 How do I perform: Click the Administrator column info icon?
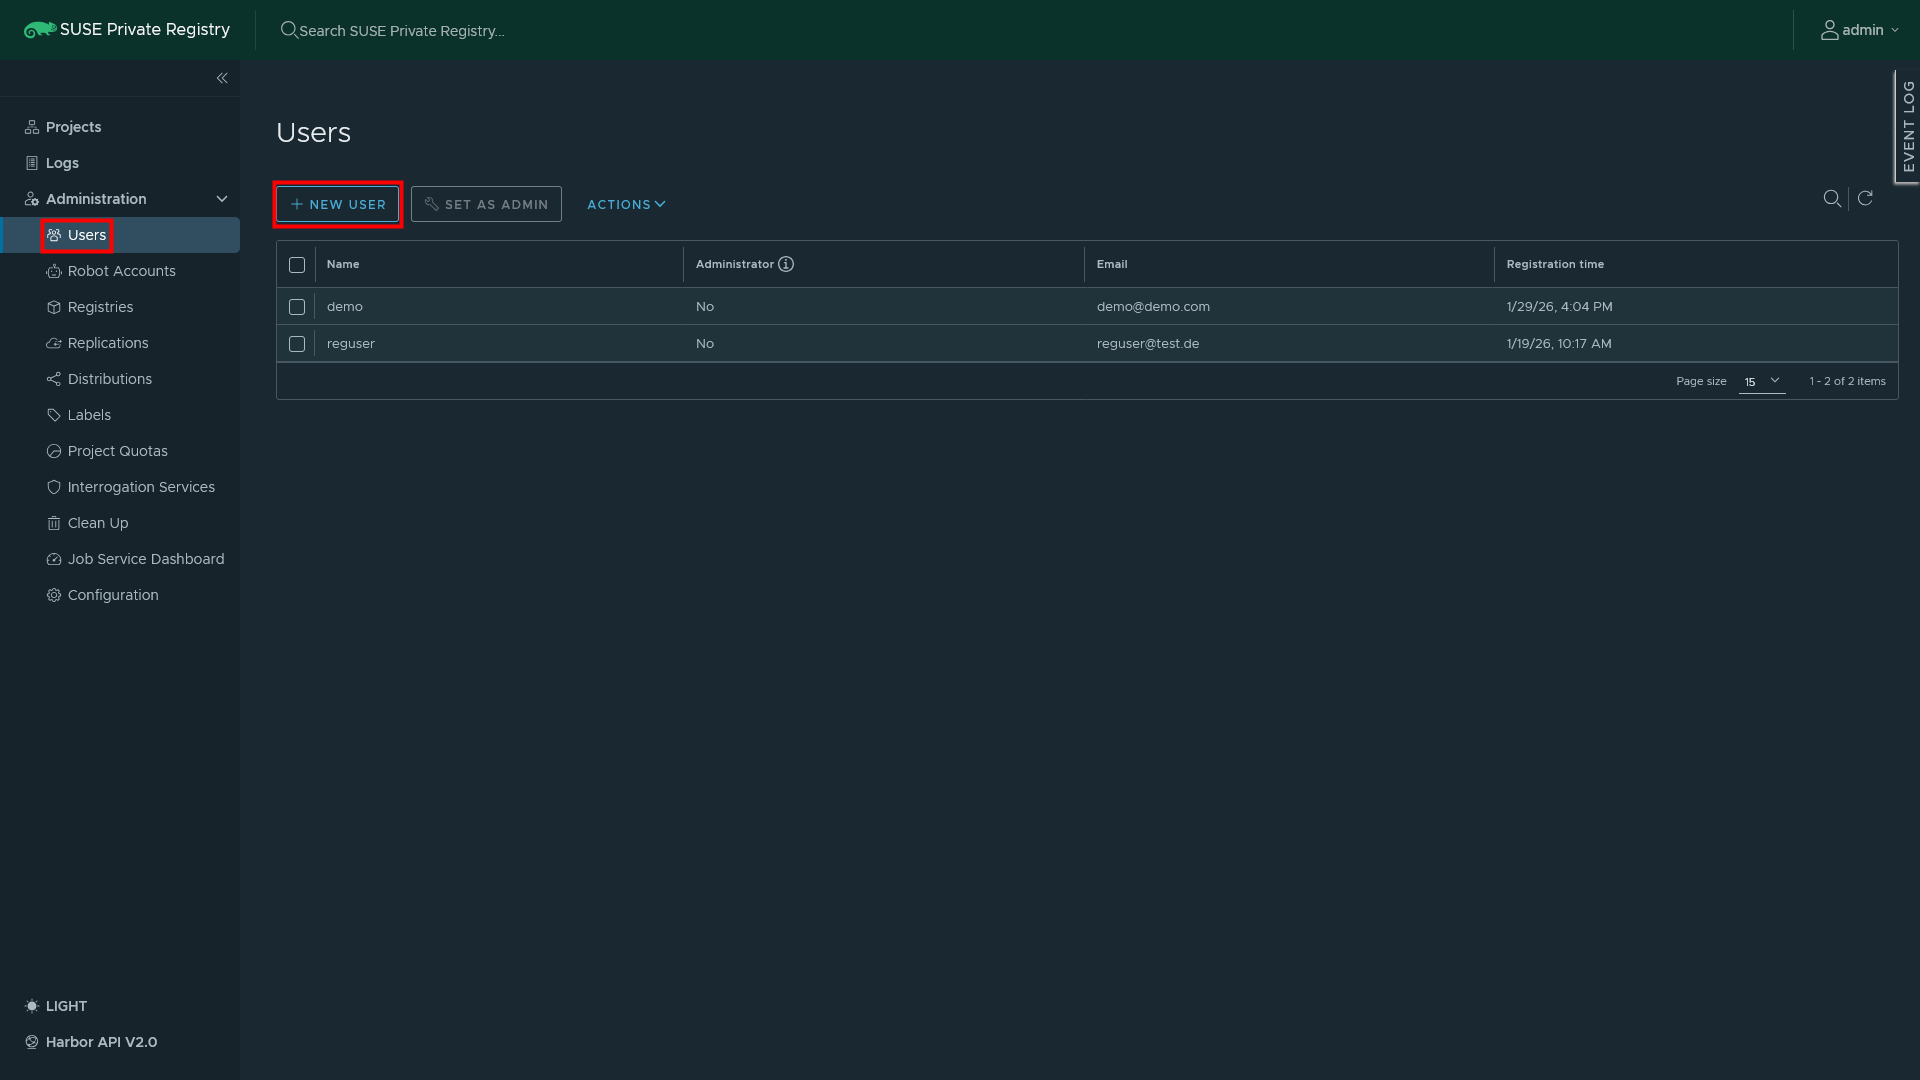coord(786,264)
